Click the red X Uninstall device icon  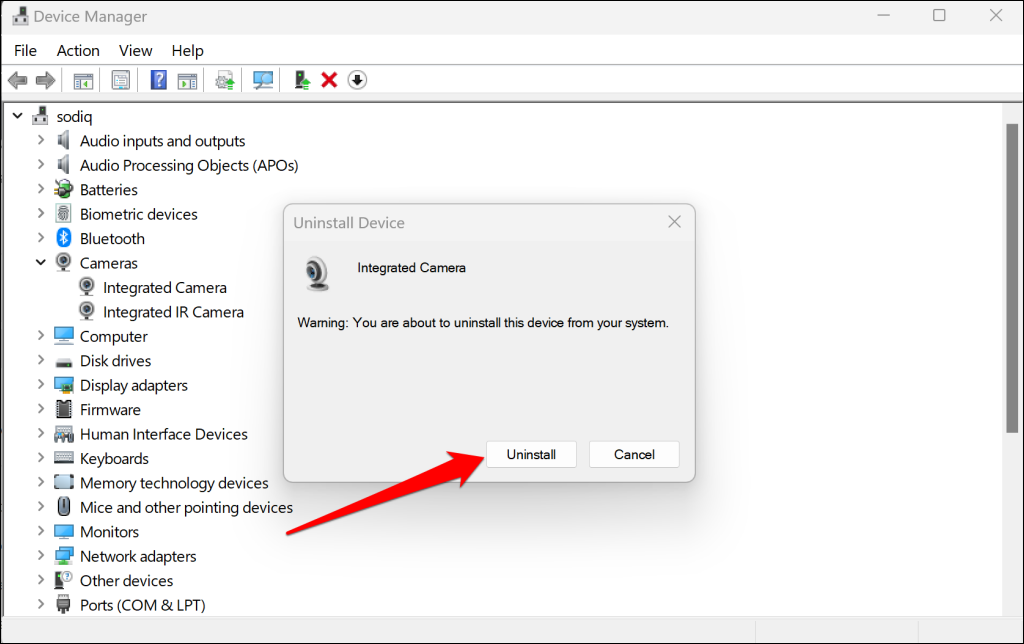click(329, 80)
